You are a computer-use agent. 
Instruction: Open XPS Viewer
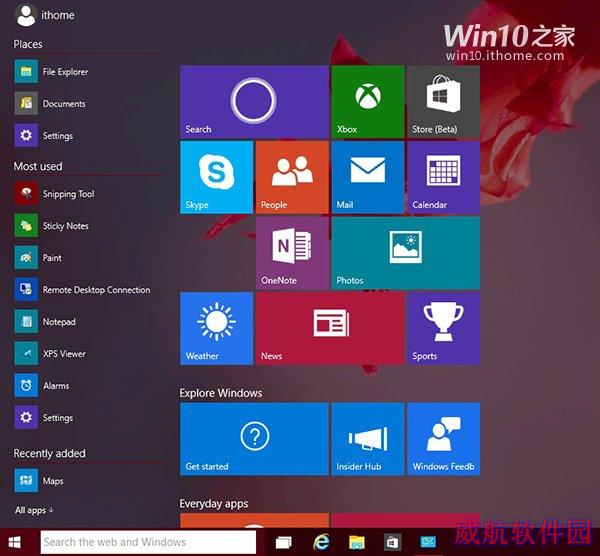coord(50,354)
